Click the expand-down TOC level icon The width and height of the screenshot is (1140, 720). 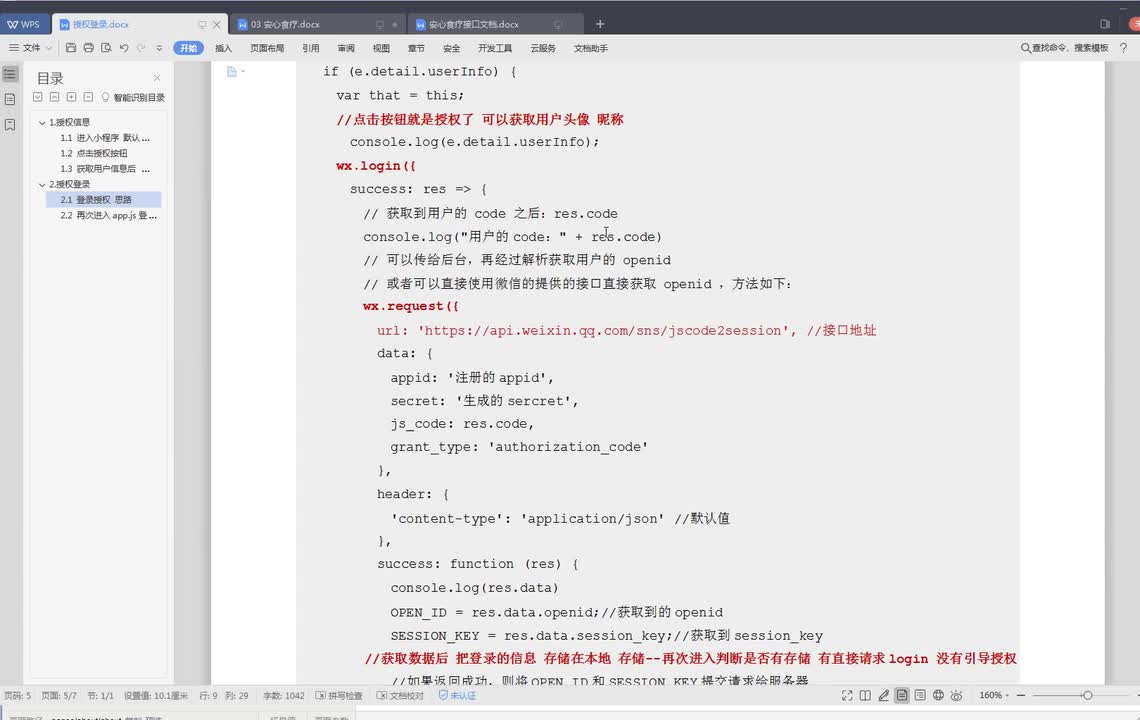(x=38, y=97)
